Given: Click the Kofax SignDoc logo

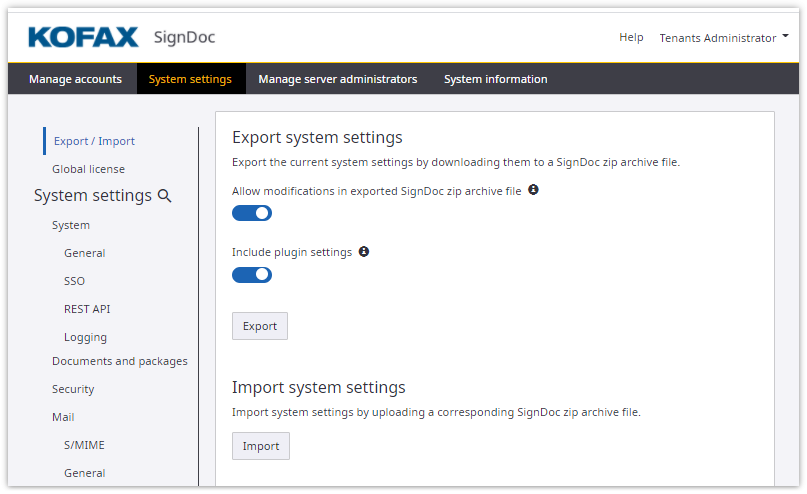Looking at the screenshot, I should click(x=122, y=38).
